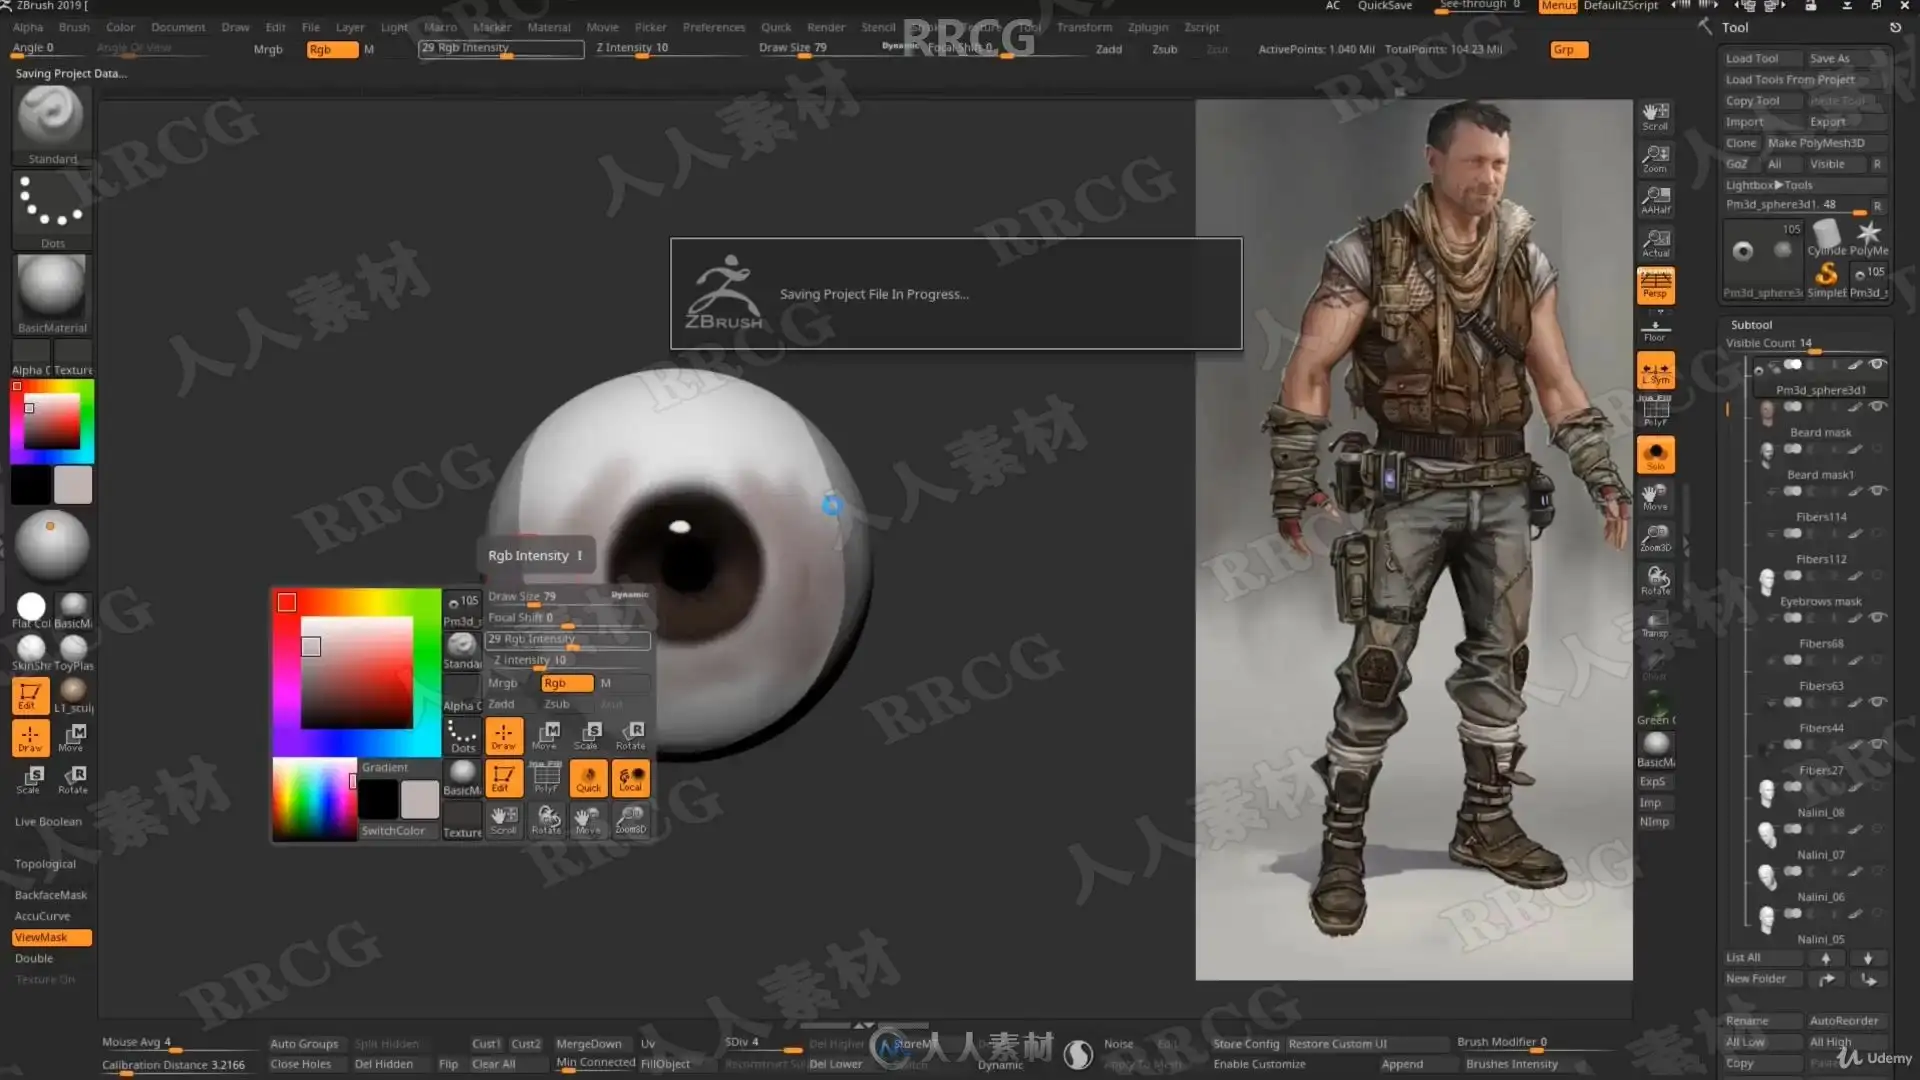This screenshot has height=1080, width=1920.
Task: Click the character concept reference image
Action: pyautogui.click(x=1413, y=540)
